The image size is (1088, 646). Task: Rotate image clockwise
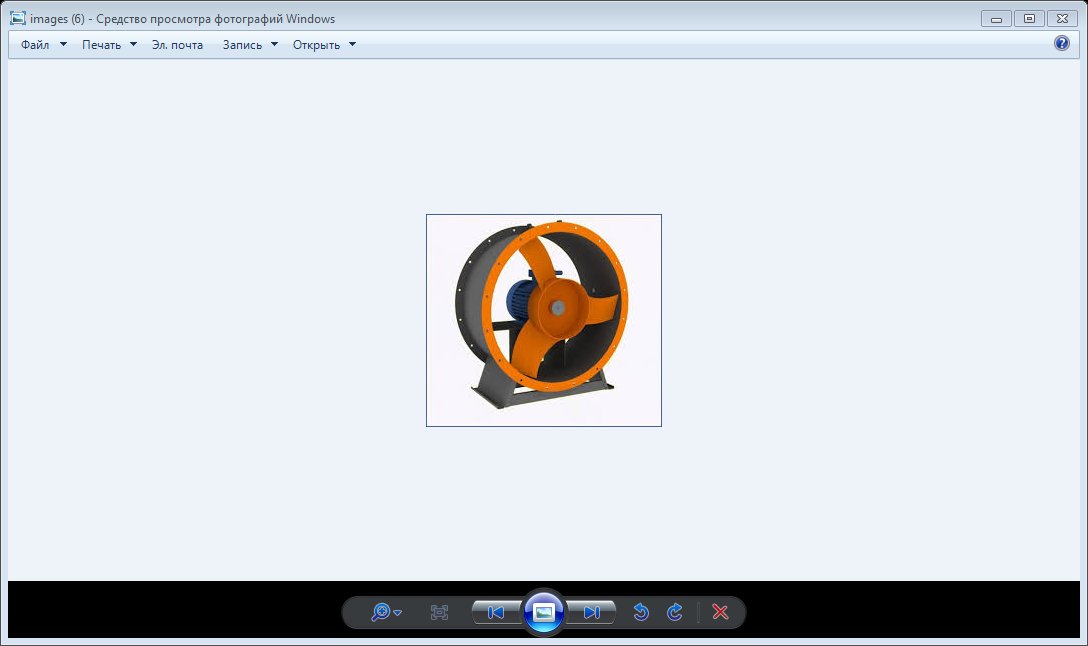point(674,612)
